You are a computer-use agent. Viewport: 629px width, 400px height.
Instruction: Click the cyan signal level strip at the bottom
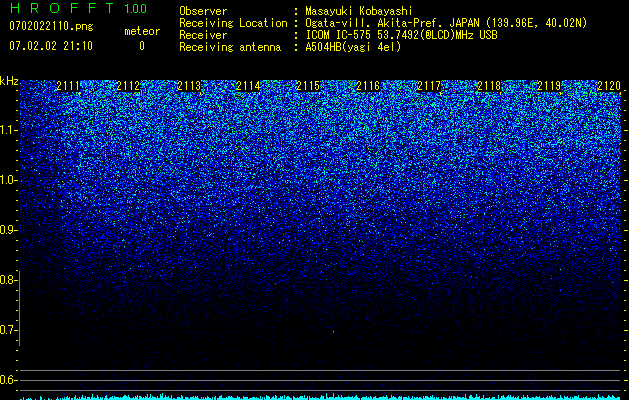pos(321,397)
